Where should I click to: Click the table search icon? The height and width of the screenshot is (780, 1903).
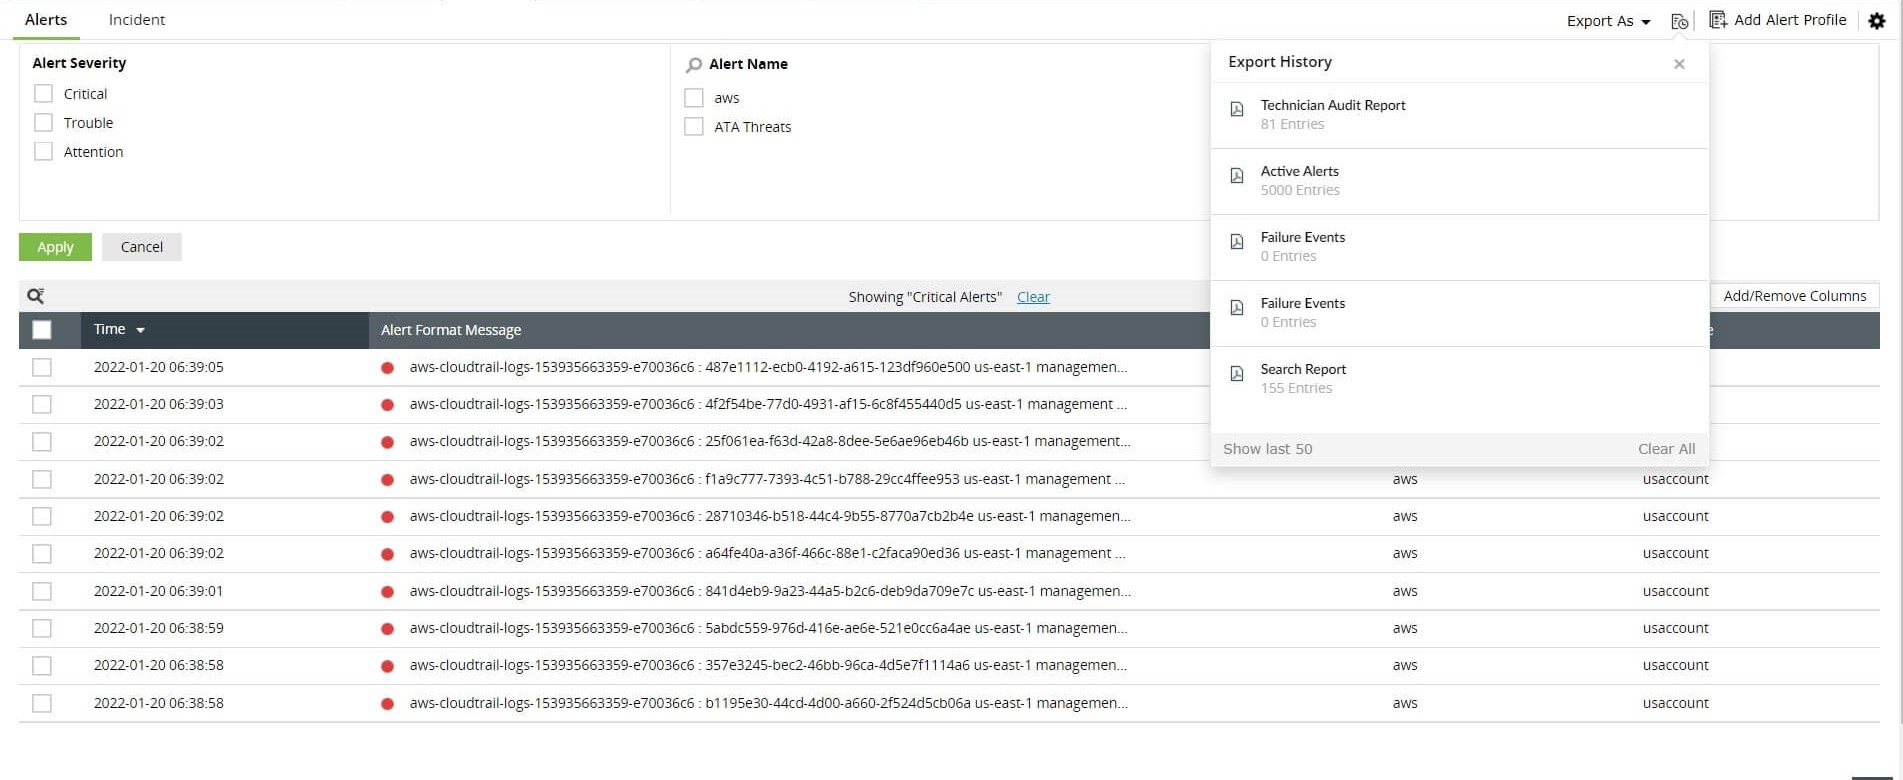36,296
